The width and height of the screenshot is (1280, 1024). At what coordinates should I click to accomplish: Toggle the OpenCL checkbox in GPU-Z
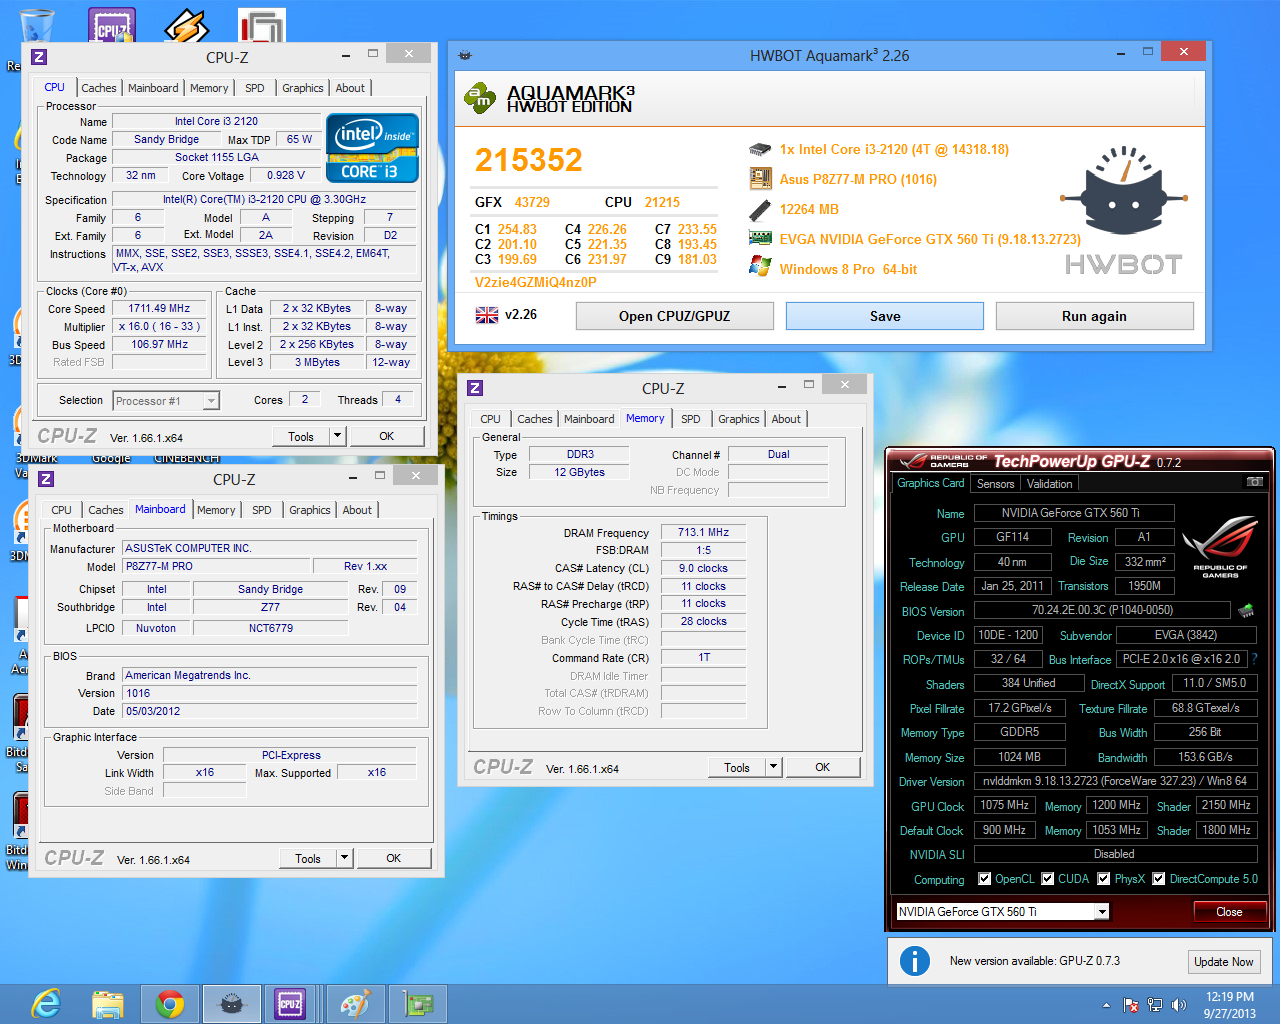[x=985, y=879]
